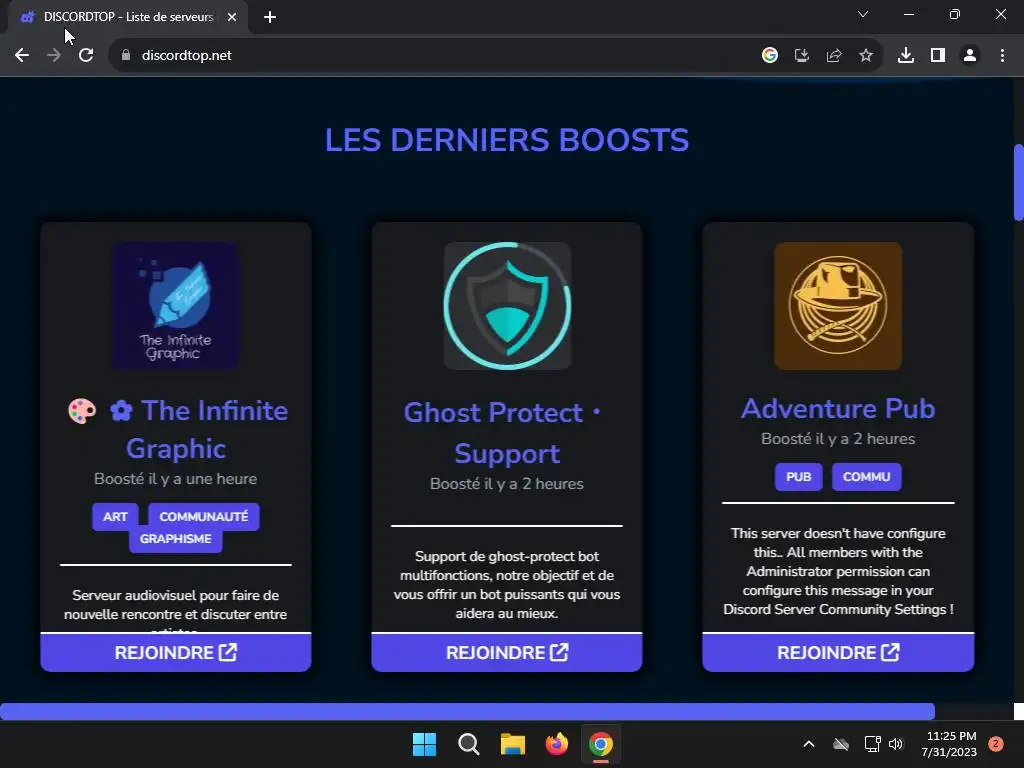View site info via lock icon

[x=126, y=56]
